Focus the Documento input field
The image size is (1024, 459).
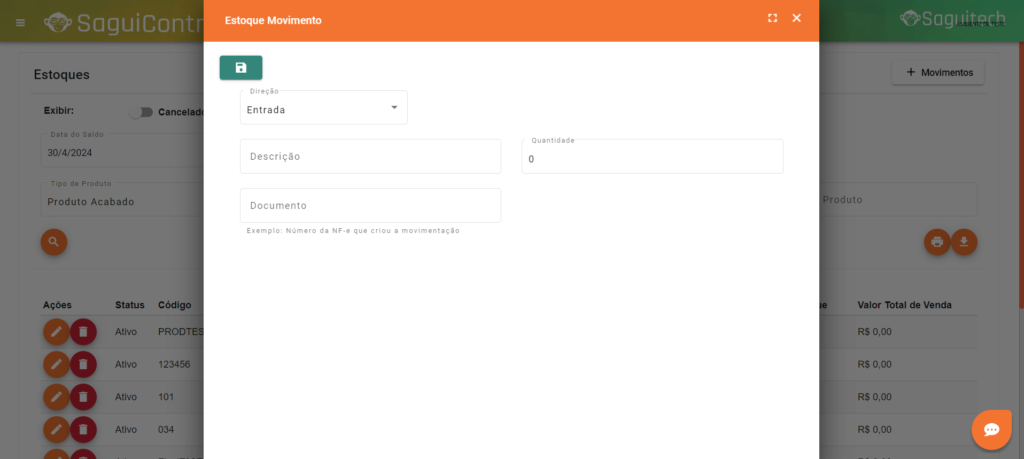370,206
